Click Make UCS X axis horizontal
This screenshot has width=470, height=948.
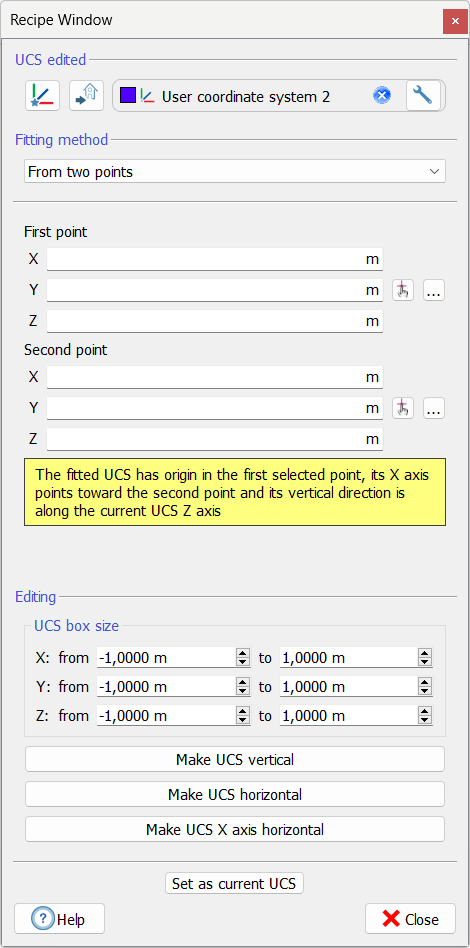click(x=235, y=830)
